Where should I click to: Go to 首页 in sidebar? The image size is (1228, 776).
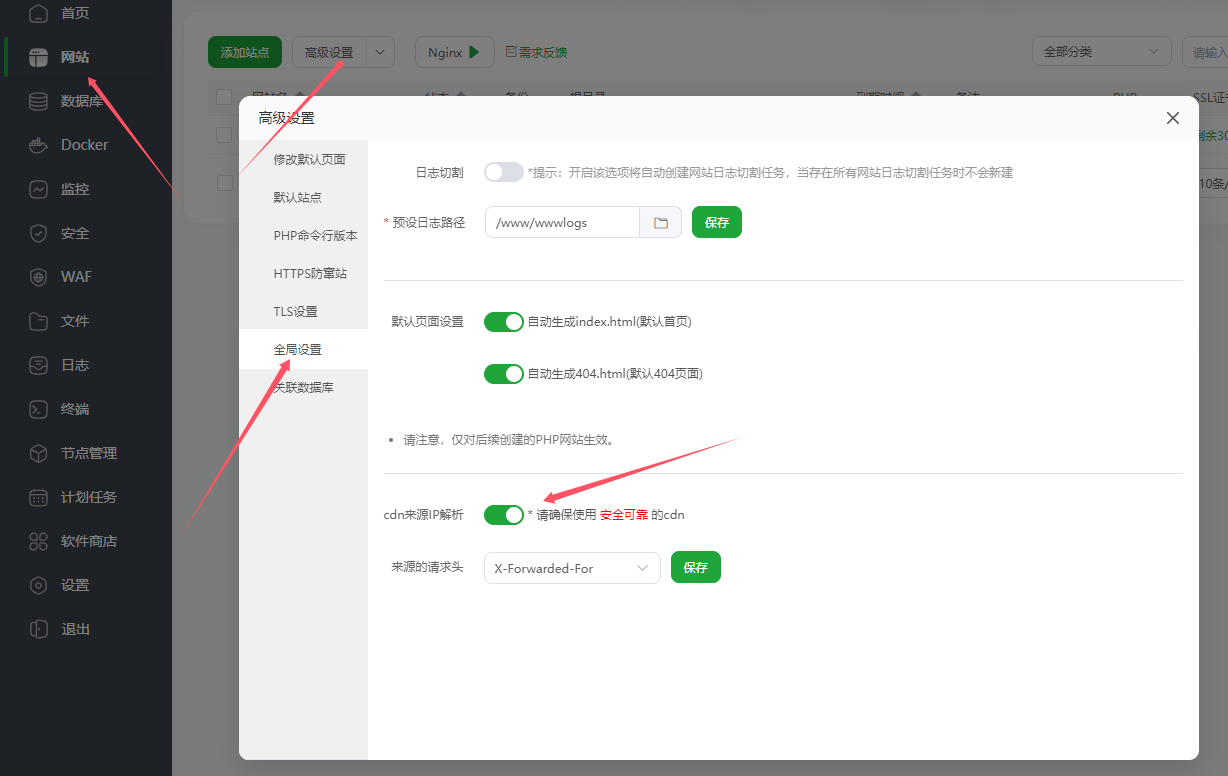(x=75, y=13)
